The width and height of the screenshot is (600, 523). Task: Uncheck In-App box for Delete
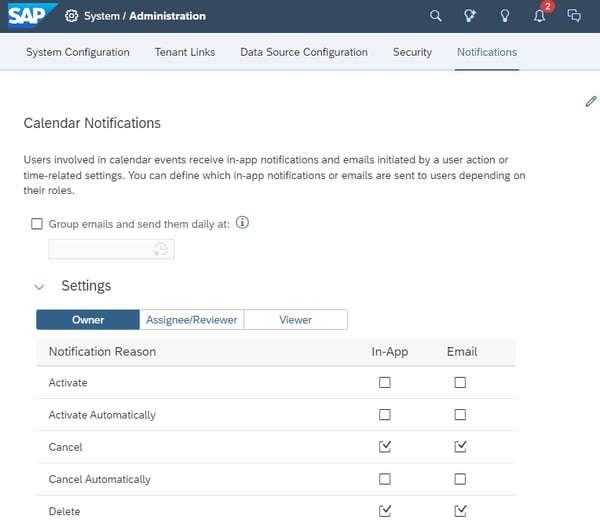click(x=385, y=511)
